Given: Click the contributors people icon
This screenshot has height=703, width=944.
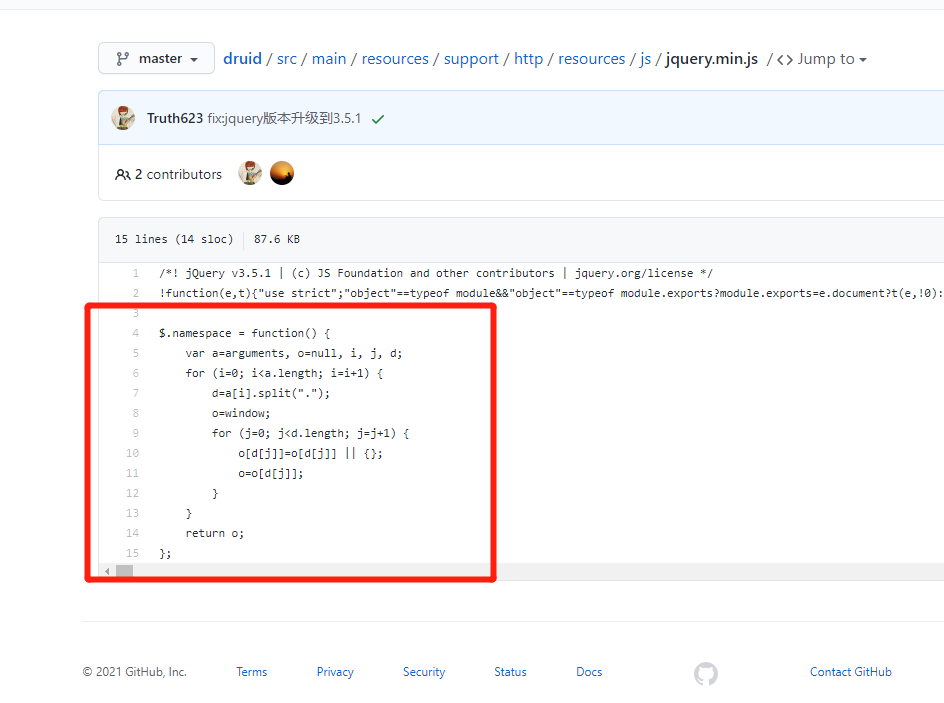Looking at the screenshot, I should [122, 175].
